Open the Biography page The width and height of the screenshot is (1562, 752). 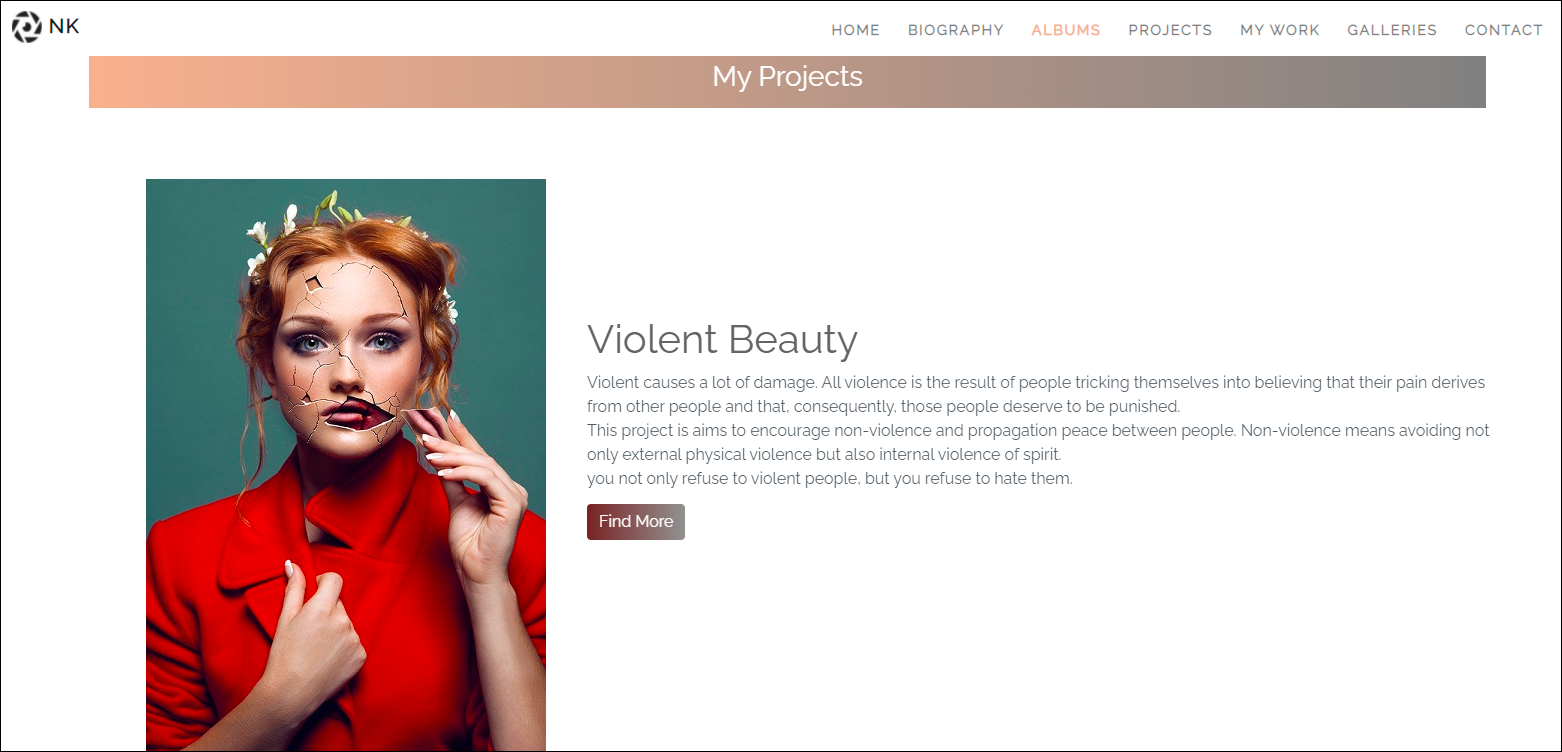[x=955, y=30]
